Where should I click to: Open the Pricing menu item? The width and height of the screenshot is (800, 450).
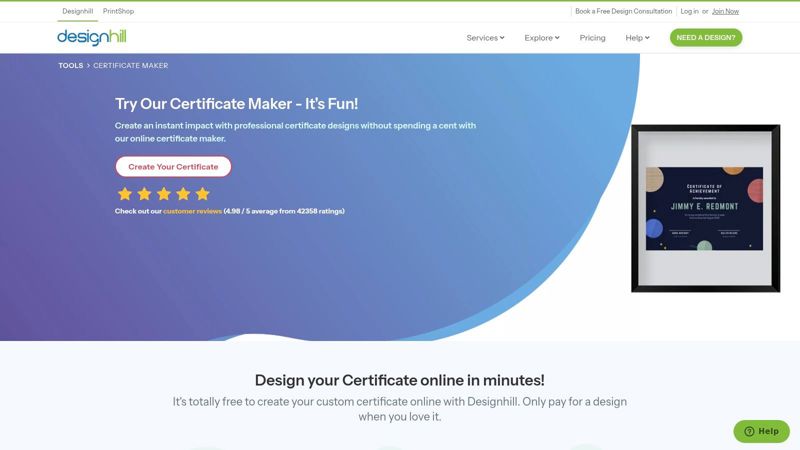click(592, 38)
